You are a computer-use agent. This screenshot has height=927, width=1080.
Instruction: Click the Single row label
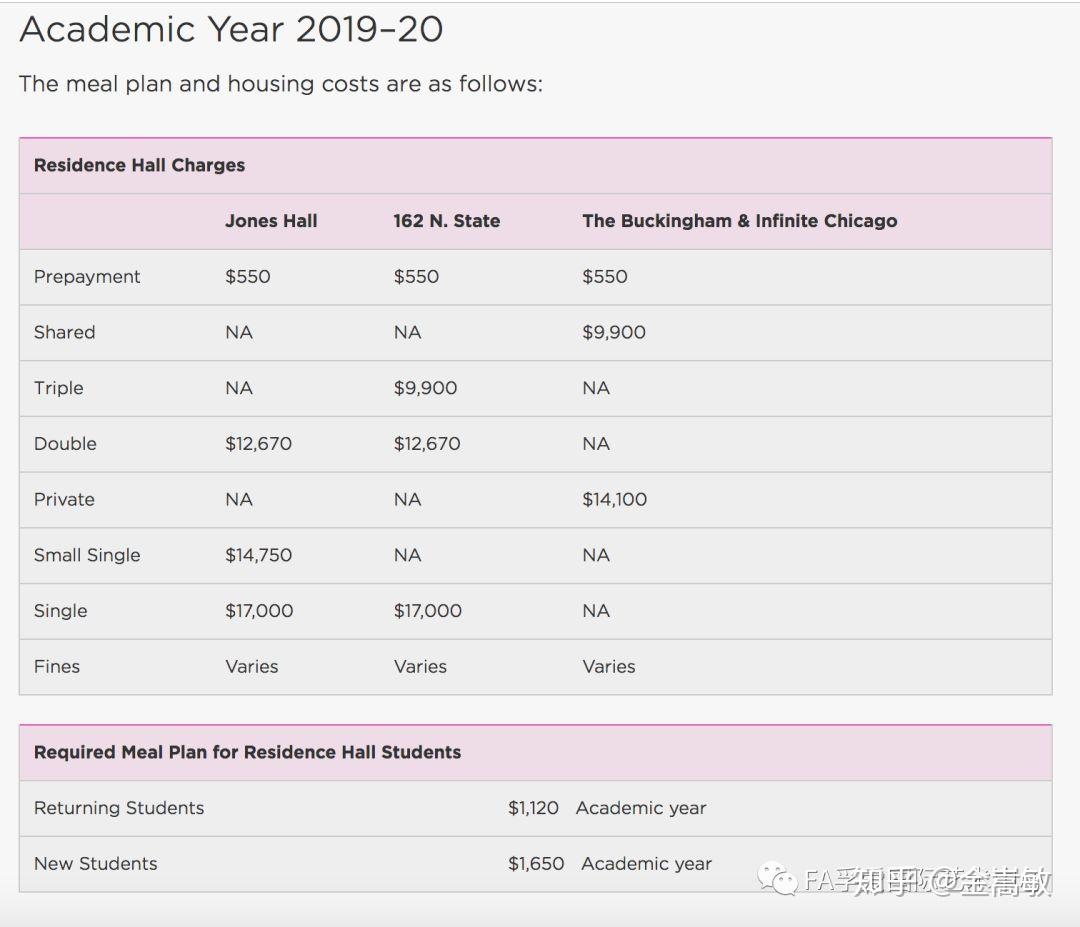click(x=61, y=612)
